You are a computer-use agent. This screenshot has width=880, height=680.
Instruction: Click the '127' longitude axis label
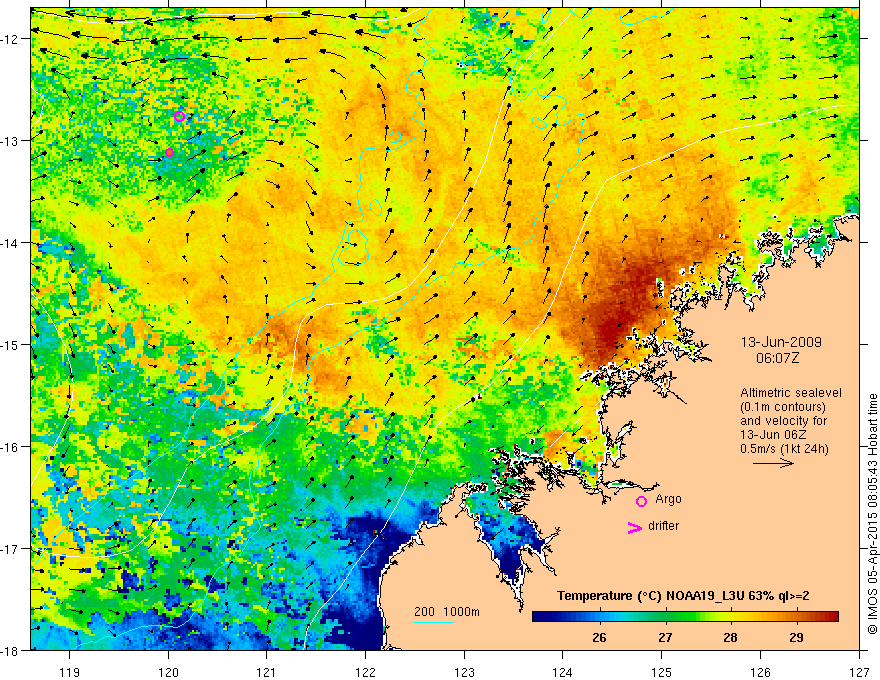(859, 672)
